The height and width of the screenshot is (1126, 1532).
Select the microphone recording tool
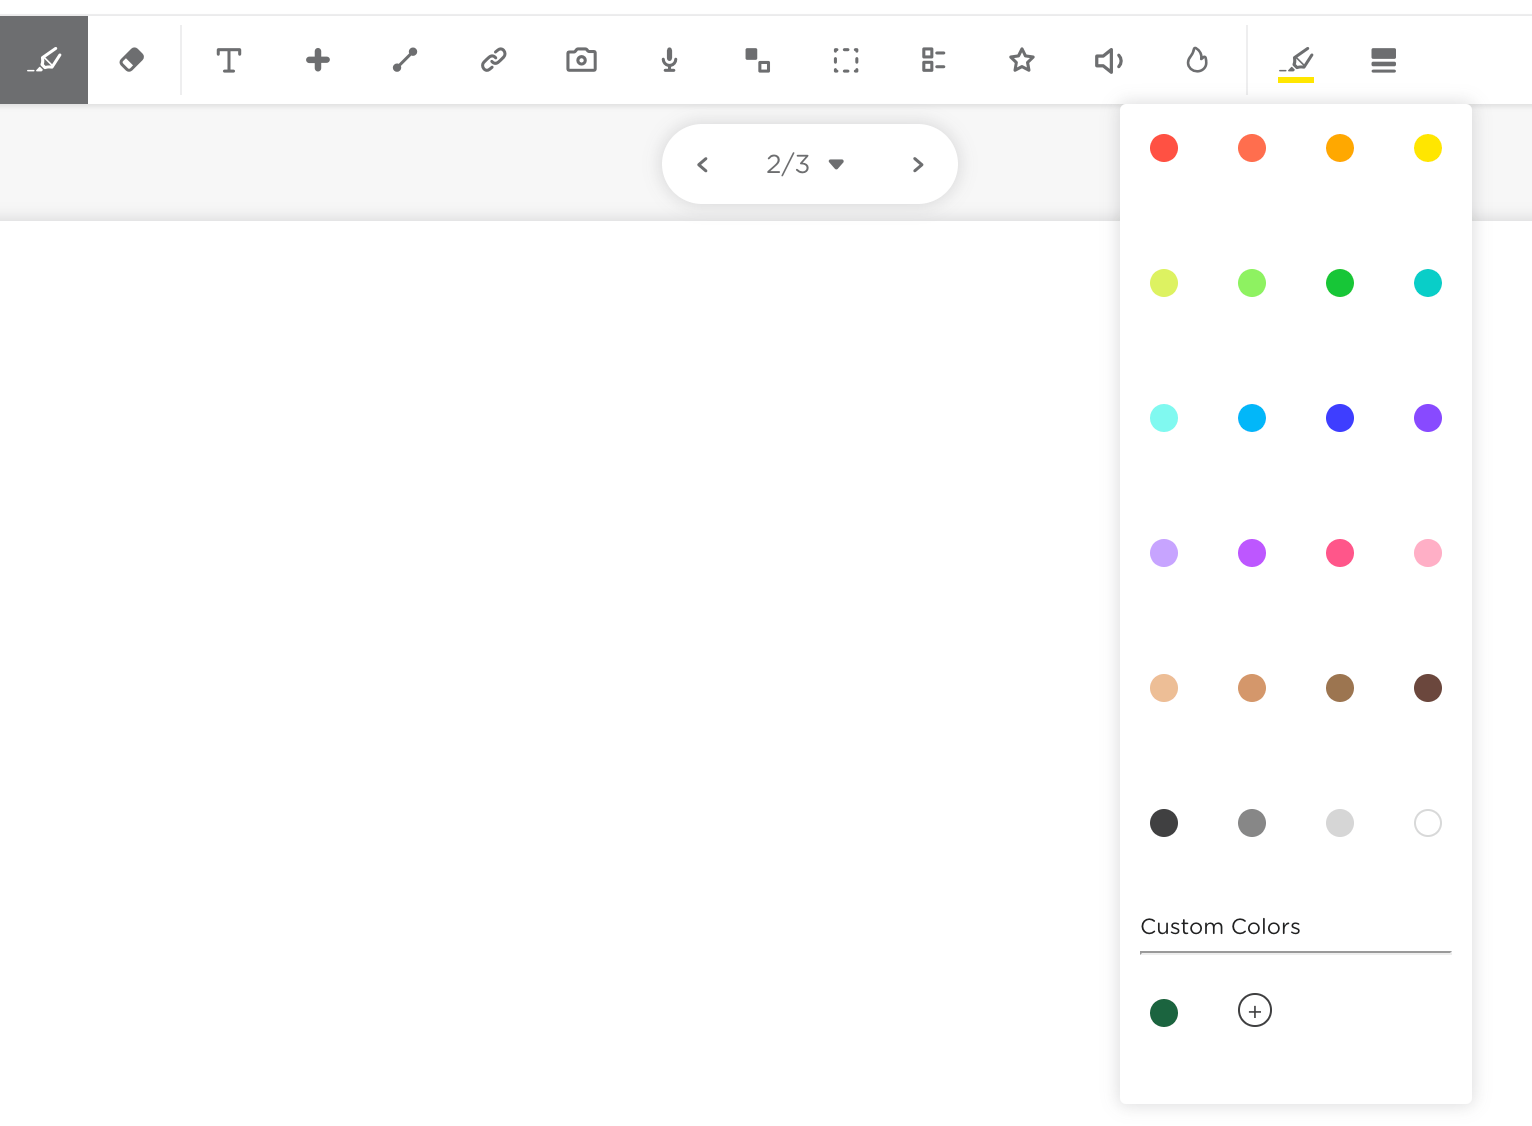tap(669, 60)
